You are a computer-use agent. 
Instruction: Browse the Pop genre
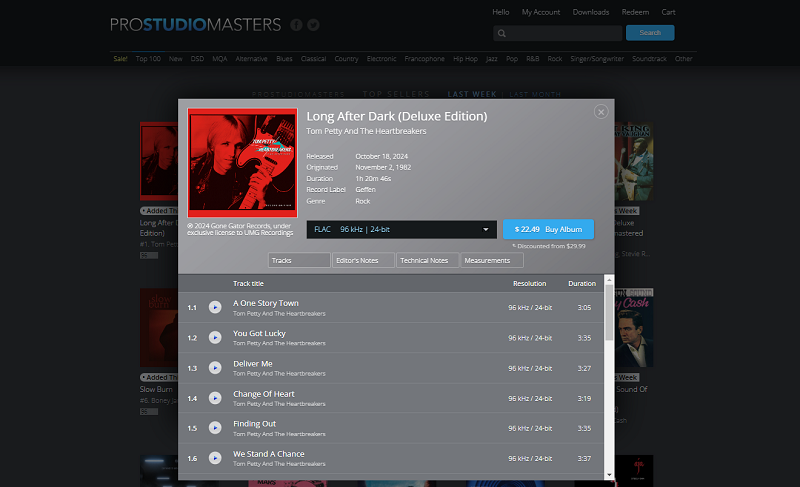(x=512, y=59)
